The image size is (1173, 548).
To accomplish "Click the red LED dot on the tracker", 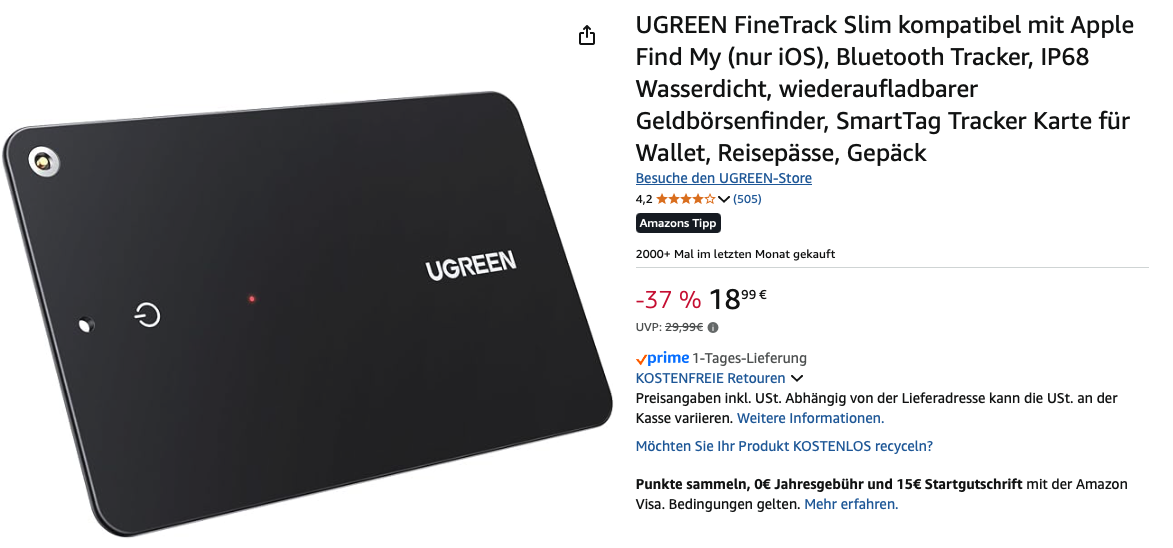I will click(251, 299).
